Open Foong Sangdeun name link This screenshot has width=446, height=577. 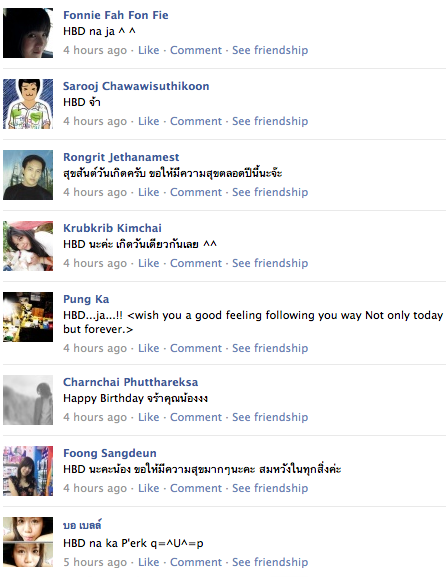tap(110, 453)
